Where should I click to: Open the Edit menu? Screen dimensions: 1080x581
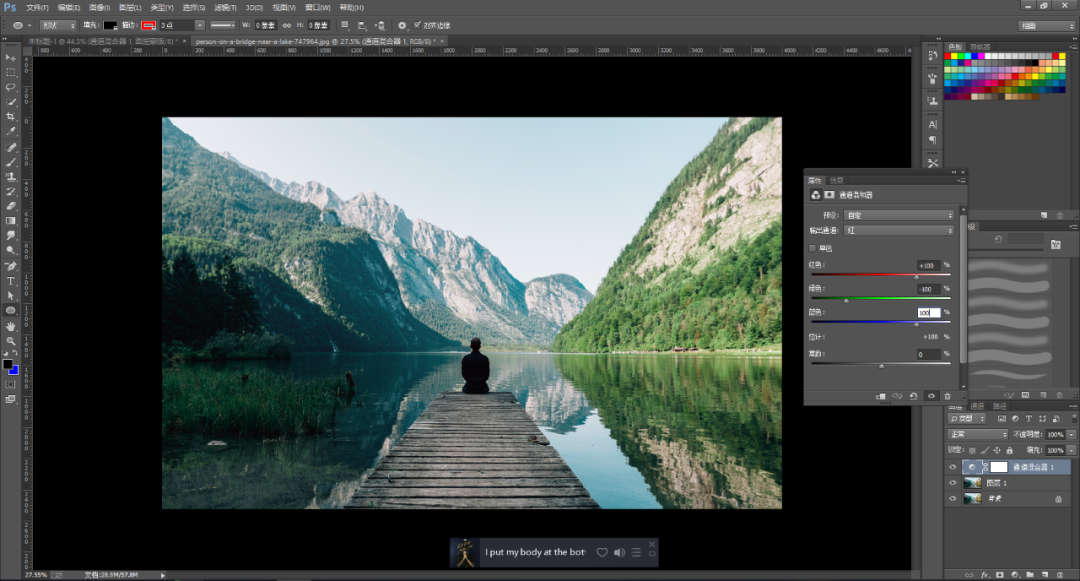click(x=69, y=8)
